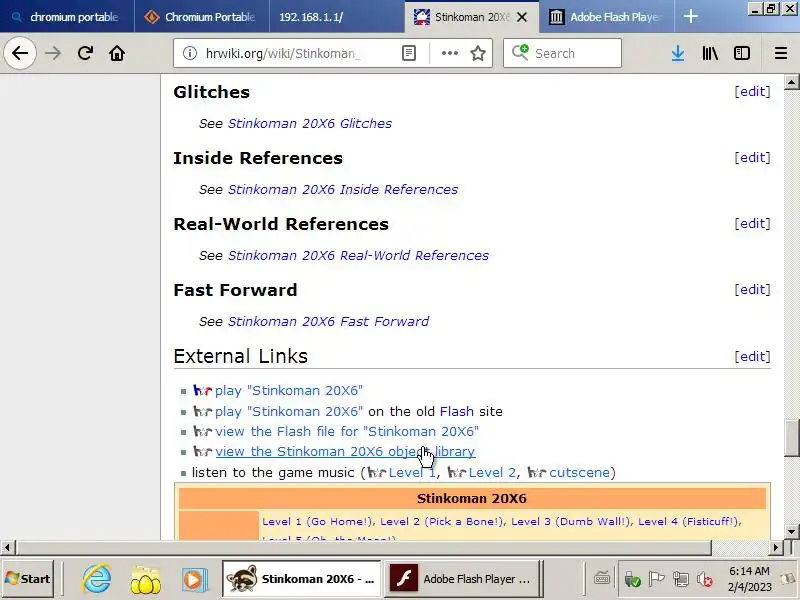Click the network tray icon
The width and height of the screenshot is (800, 600).
(681, 579)
